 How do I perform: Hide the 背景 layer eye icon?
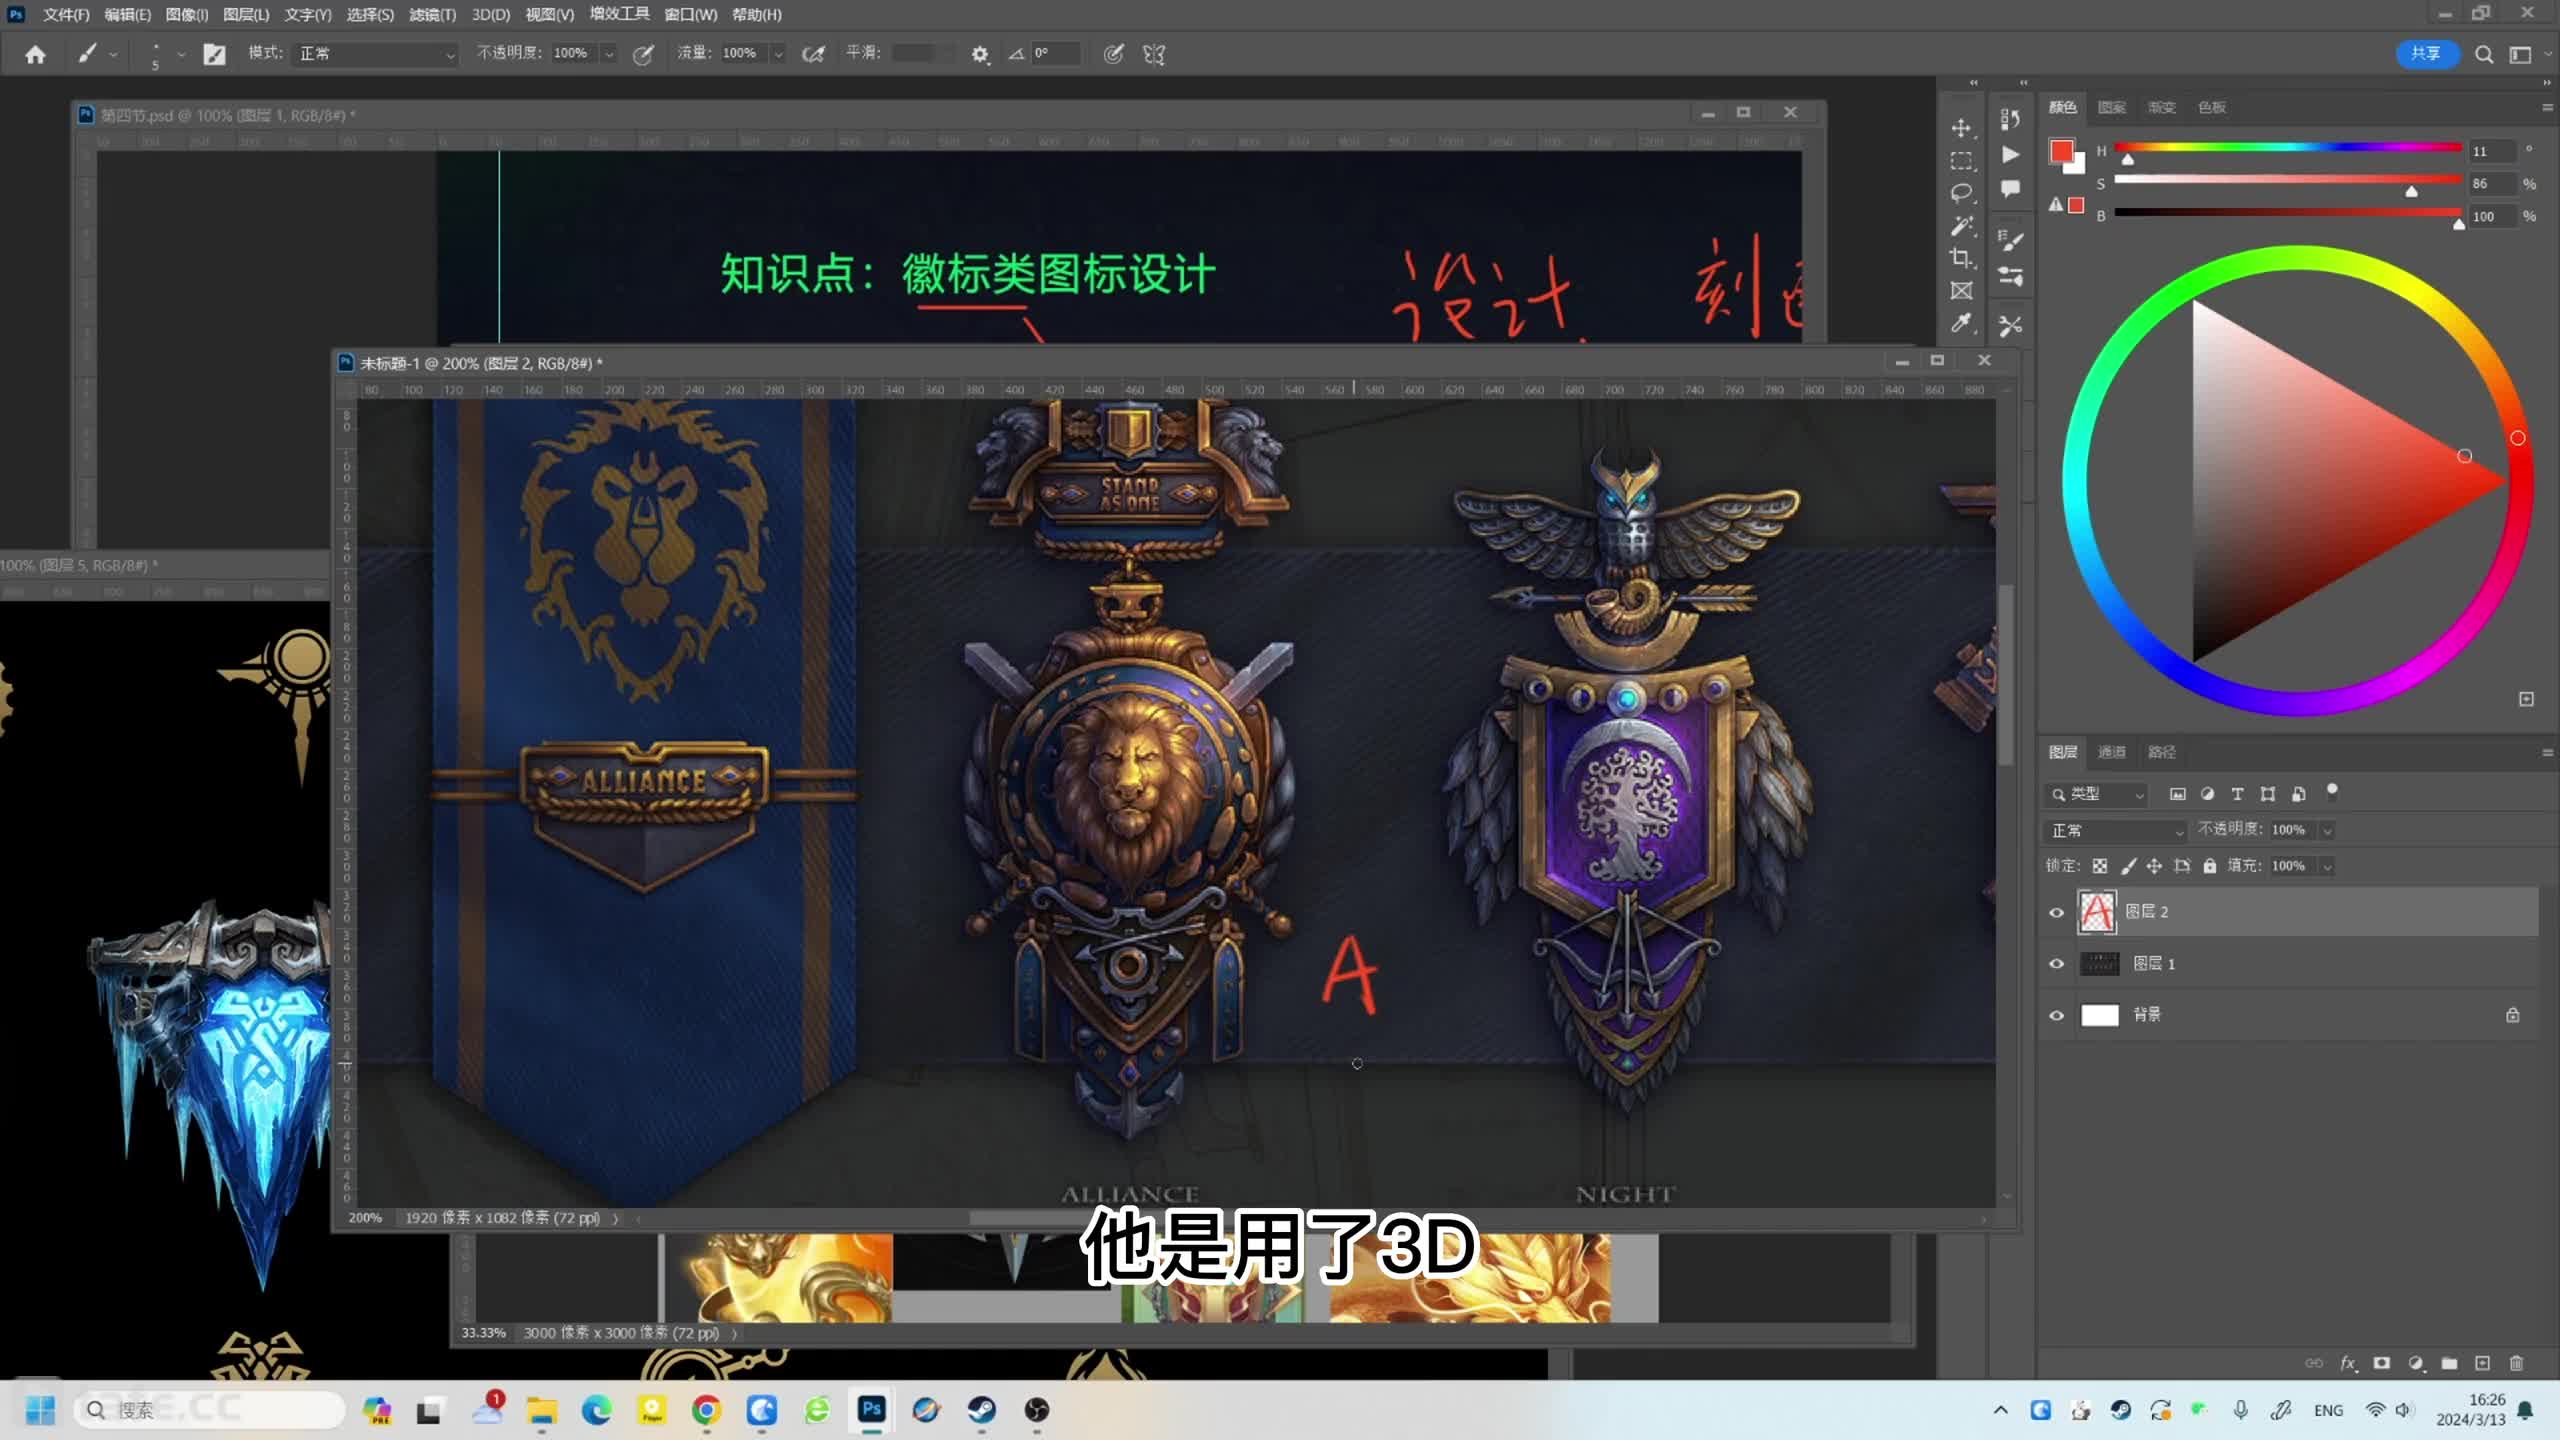point(2056,1015)
